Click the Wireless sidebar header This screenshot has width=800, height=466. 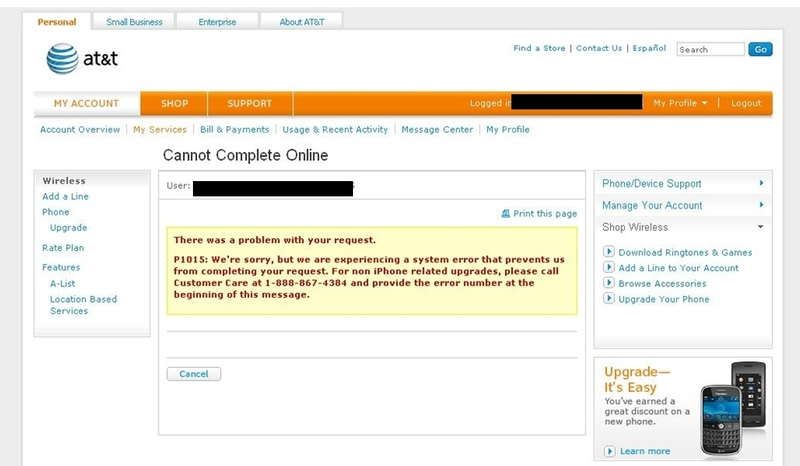click(x=64, y=181)
